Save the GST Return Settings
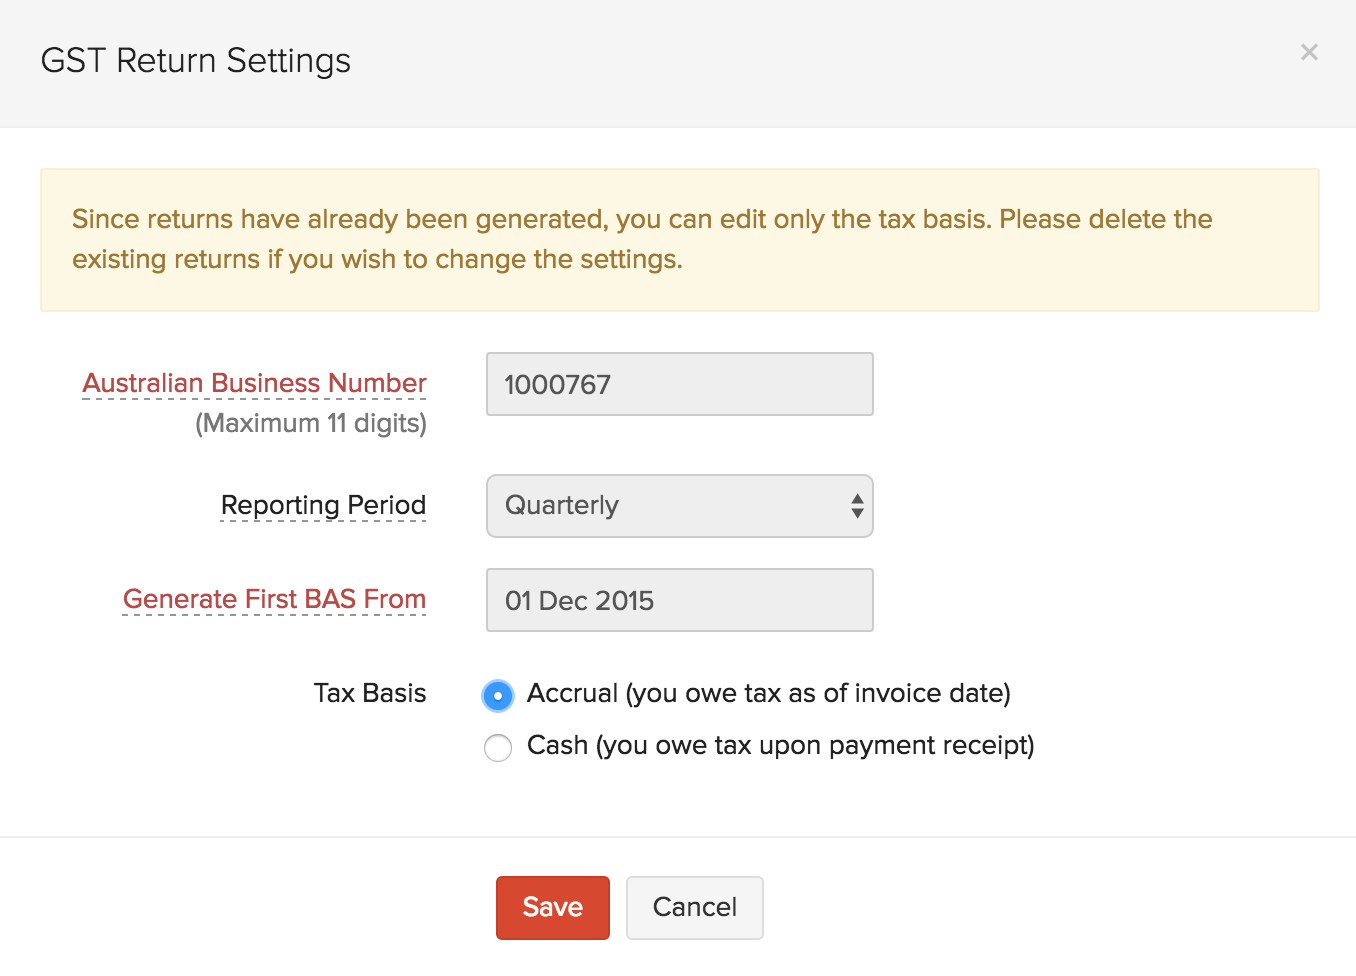Image resolution: width=1356 pixels, height=976 pixels. 552,907
